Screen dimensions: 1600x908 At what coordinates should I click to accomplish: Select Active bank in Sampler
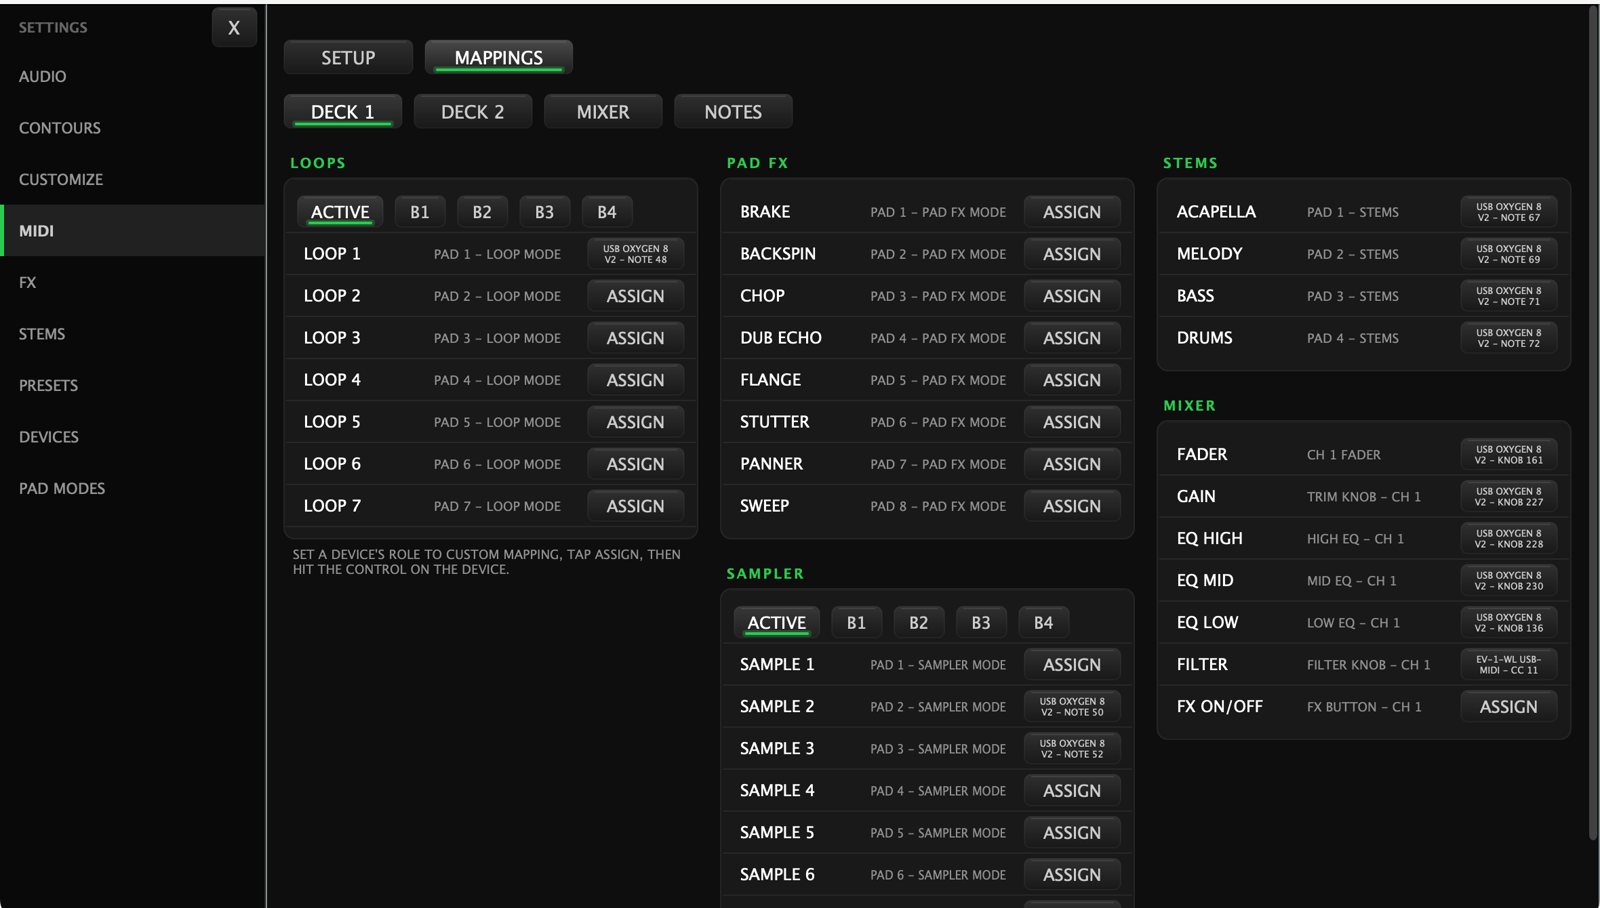point(777,623)
